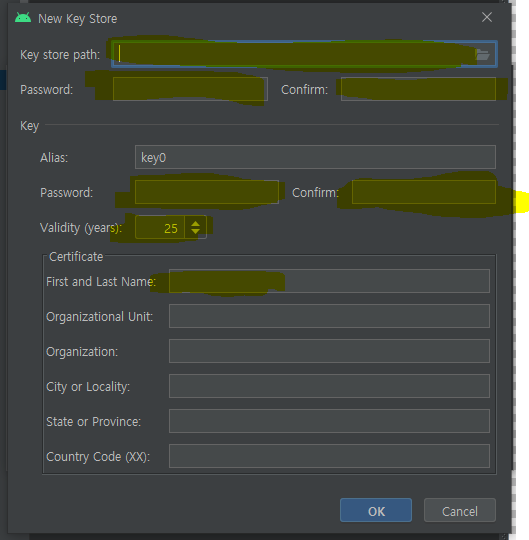Focus the Key section Confirm field
Image resolution: width=529 pixels, height=540 pixels.
pyautogui.click(x=424, y=192)
